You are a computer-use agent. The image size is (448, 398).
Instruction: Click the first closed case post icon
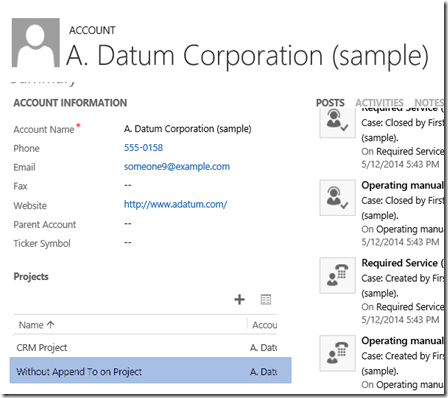click(x=337, y=121)
